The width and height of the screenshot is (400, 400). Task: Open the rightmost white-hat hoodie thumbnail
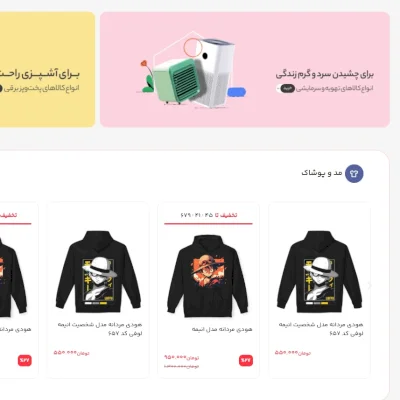point(319,271)
